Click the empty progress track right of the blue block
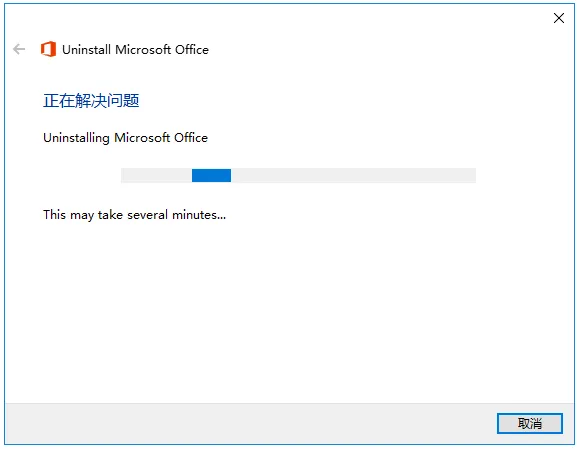The image size is (577, 449). (353, 175)
